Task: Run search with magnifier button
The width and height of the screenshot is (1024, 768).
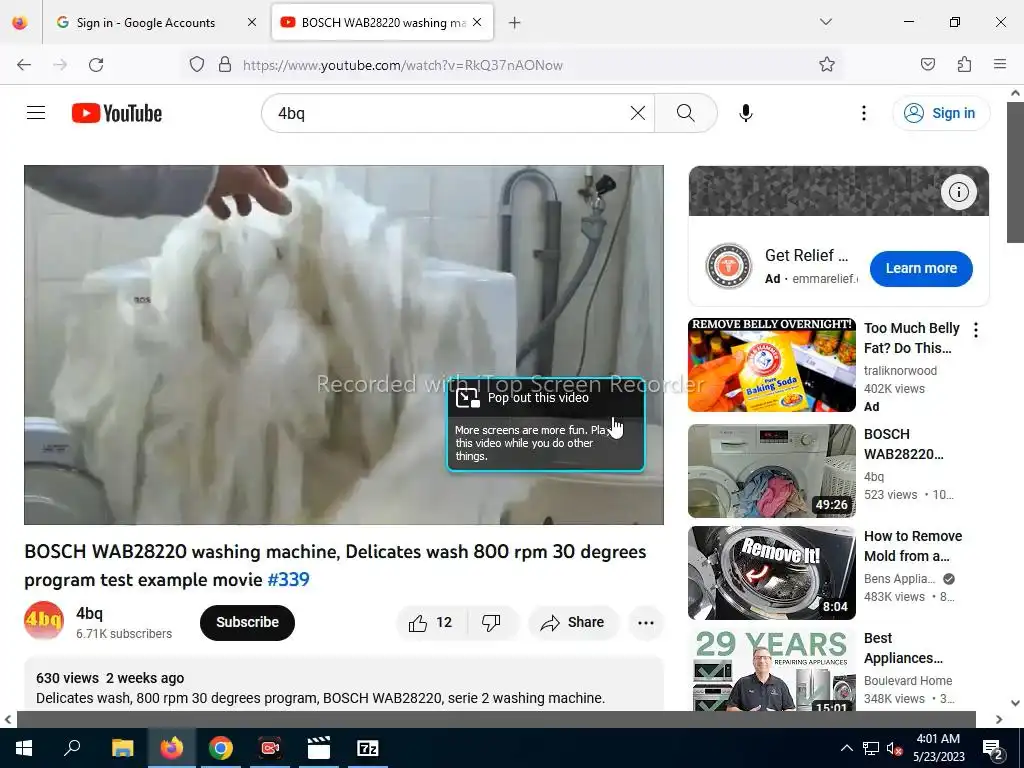Action: 686,113
